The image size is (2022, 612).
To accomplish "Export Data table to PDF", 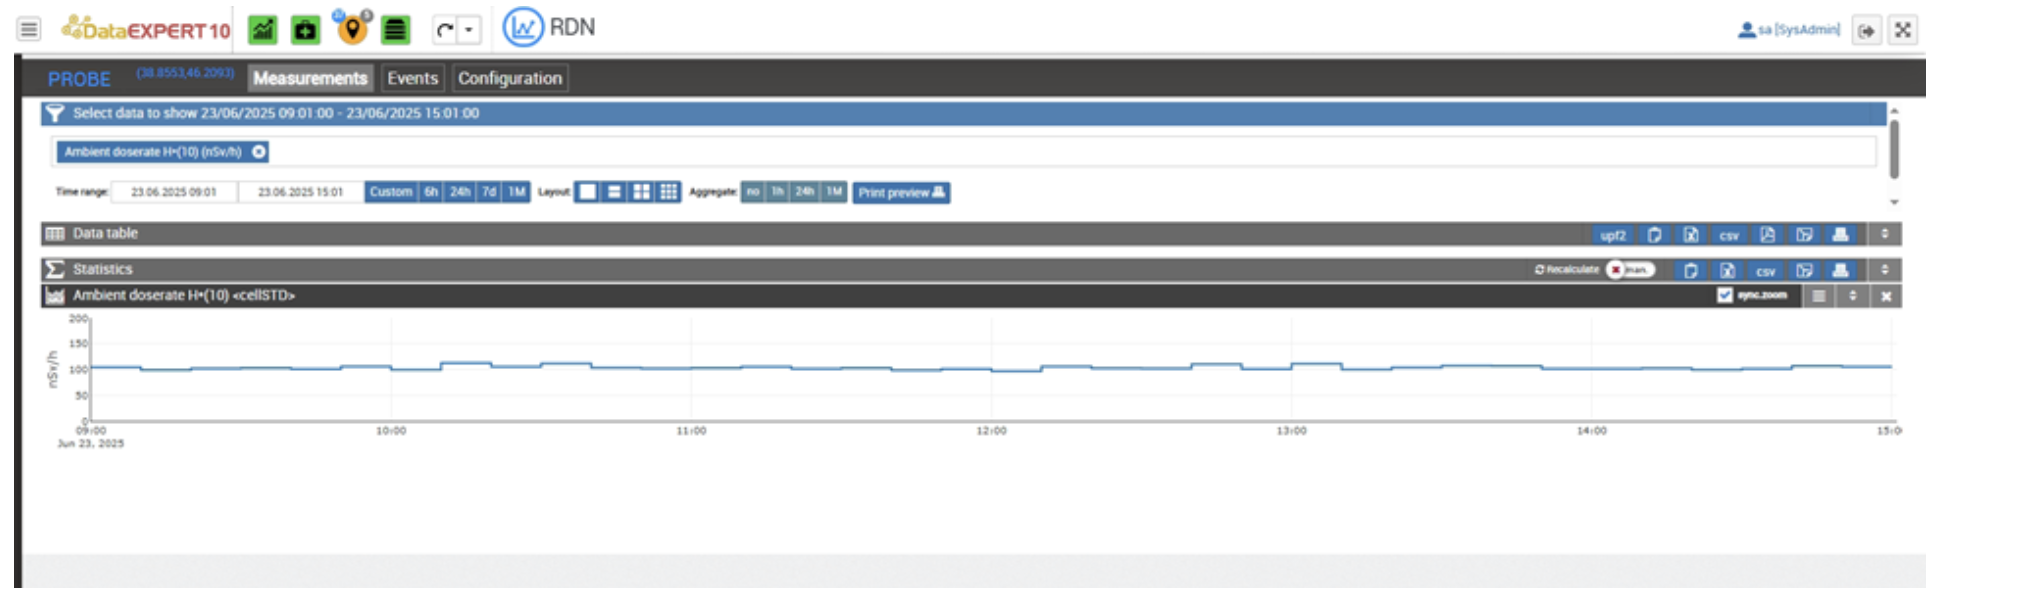I will (x=1767, y=235).
